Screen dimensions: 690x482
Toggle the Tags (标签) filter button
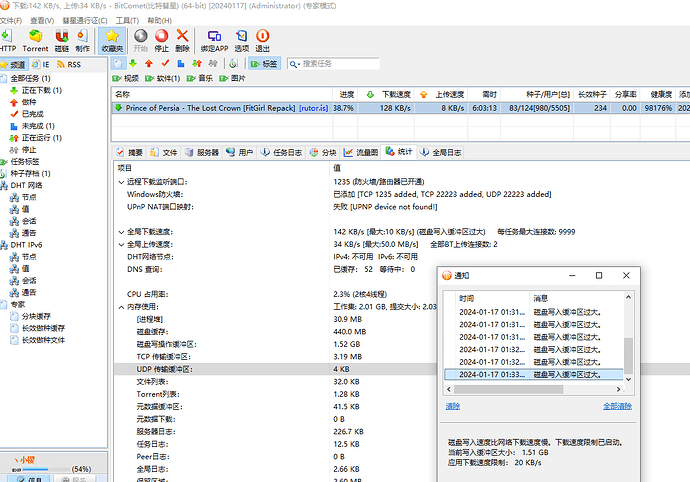pos(264,64)
